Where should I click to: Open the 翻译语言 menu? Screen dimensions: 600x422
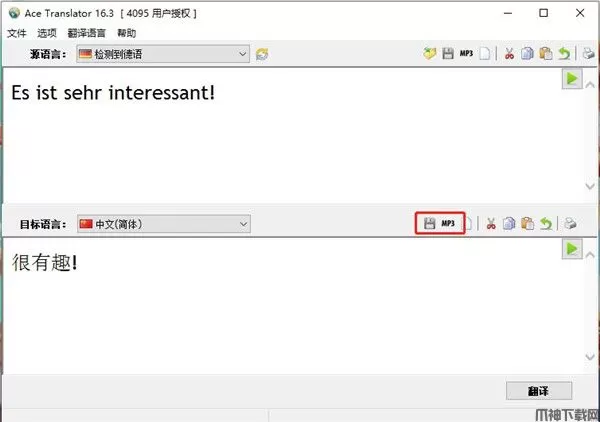tap(86, 33)
